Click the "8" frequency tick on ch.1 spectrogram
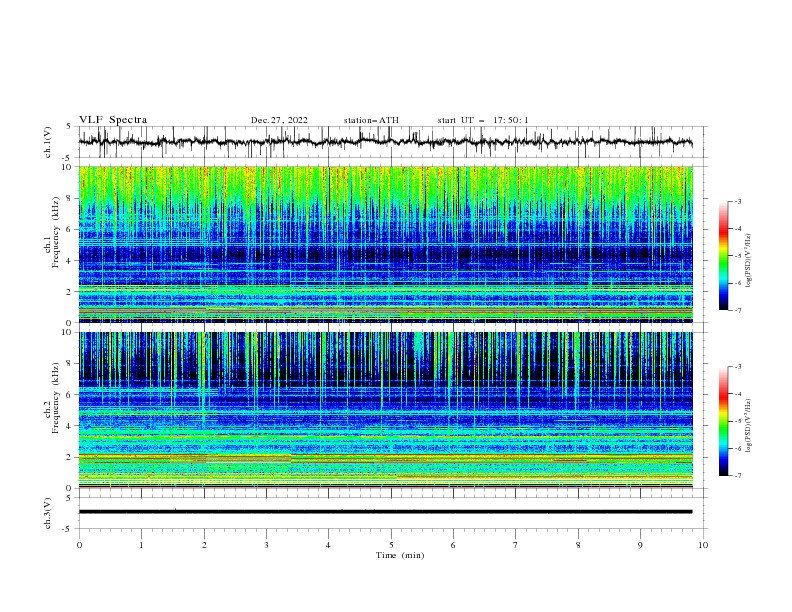 point(70,198)
